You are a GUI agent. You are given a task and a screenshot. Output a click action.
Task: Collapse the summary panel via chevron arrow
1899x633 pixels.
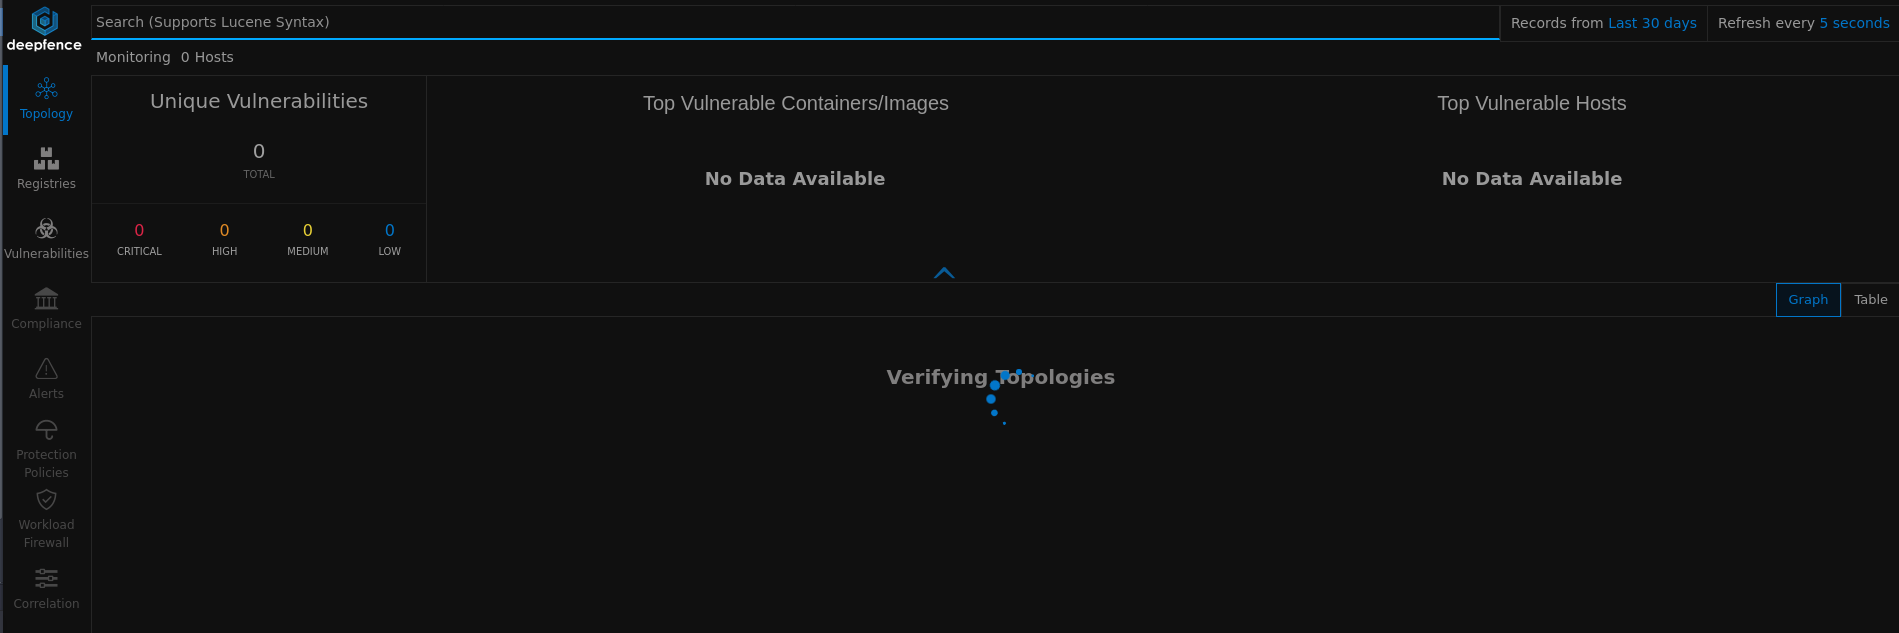click(943, 272)
